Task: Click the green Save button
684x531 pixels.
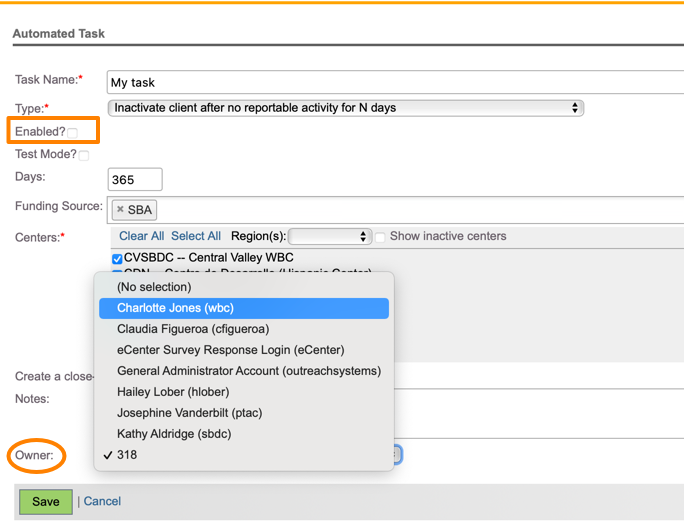Action: [x=45, y=502]
